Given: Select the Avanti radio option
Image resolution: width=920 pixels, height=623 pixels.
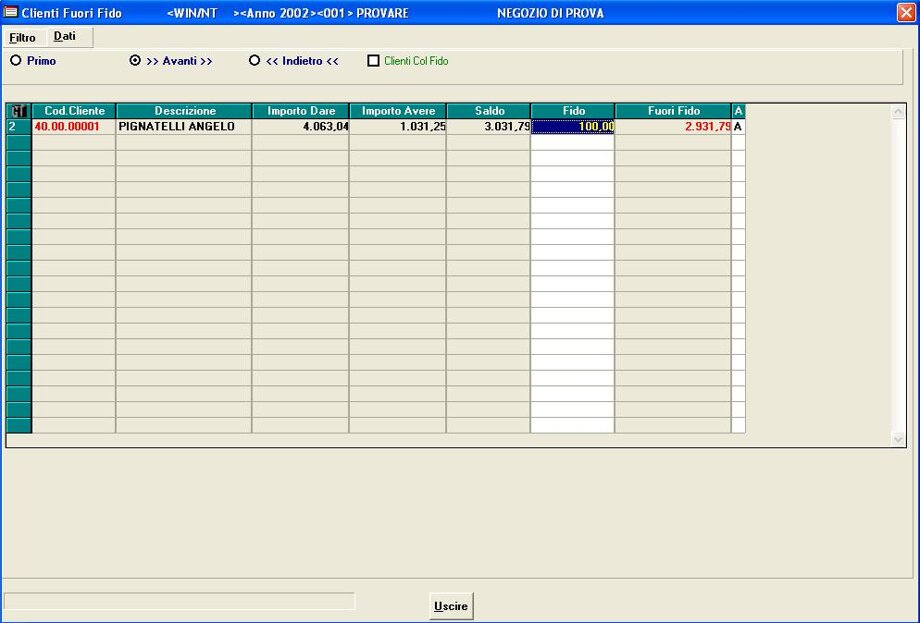Looking at the screenshot, I should (135, 61).
